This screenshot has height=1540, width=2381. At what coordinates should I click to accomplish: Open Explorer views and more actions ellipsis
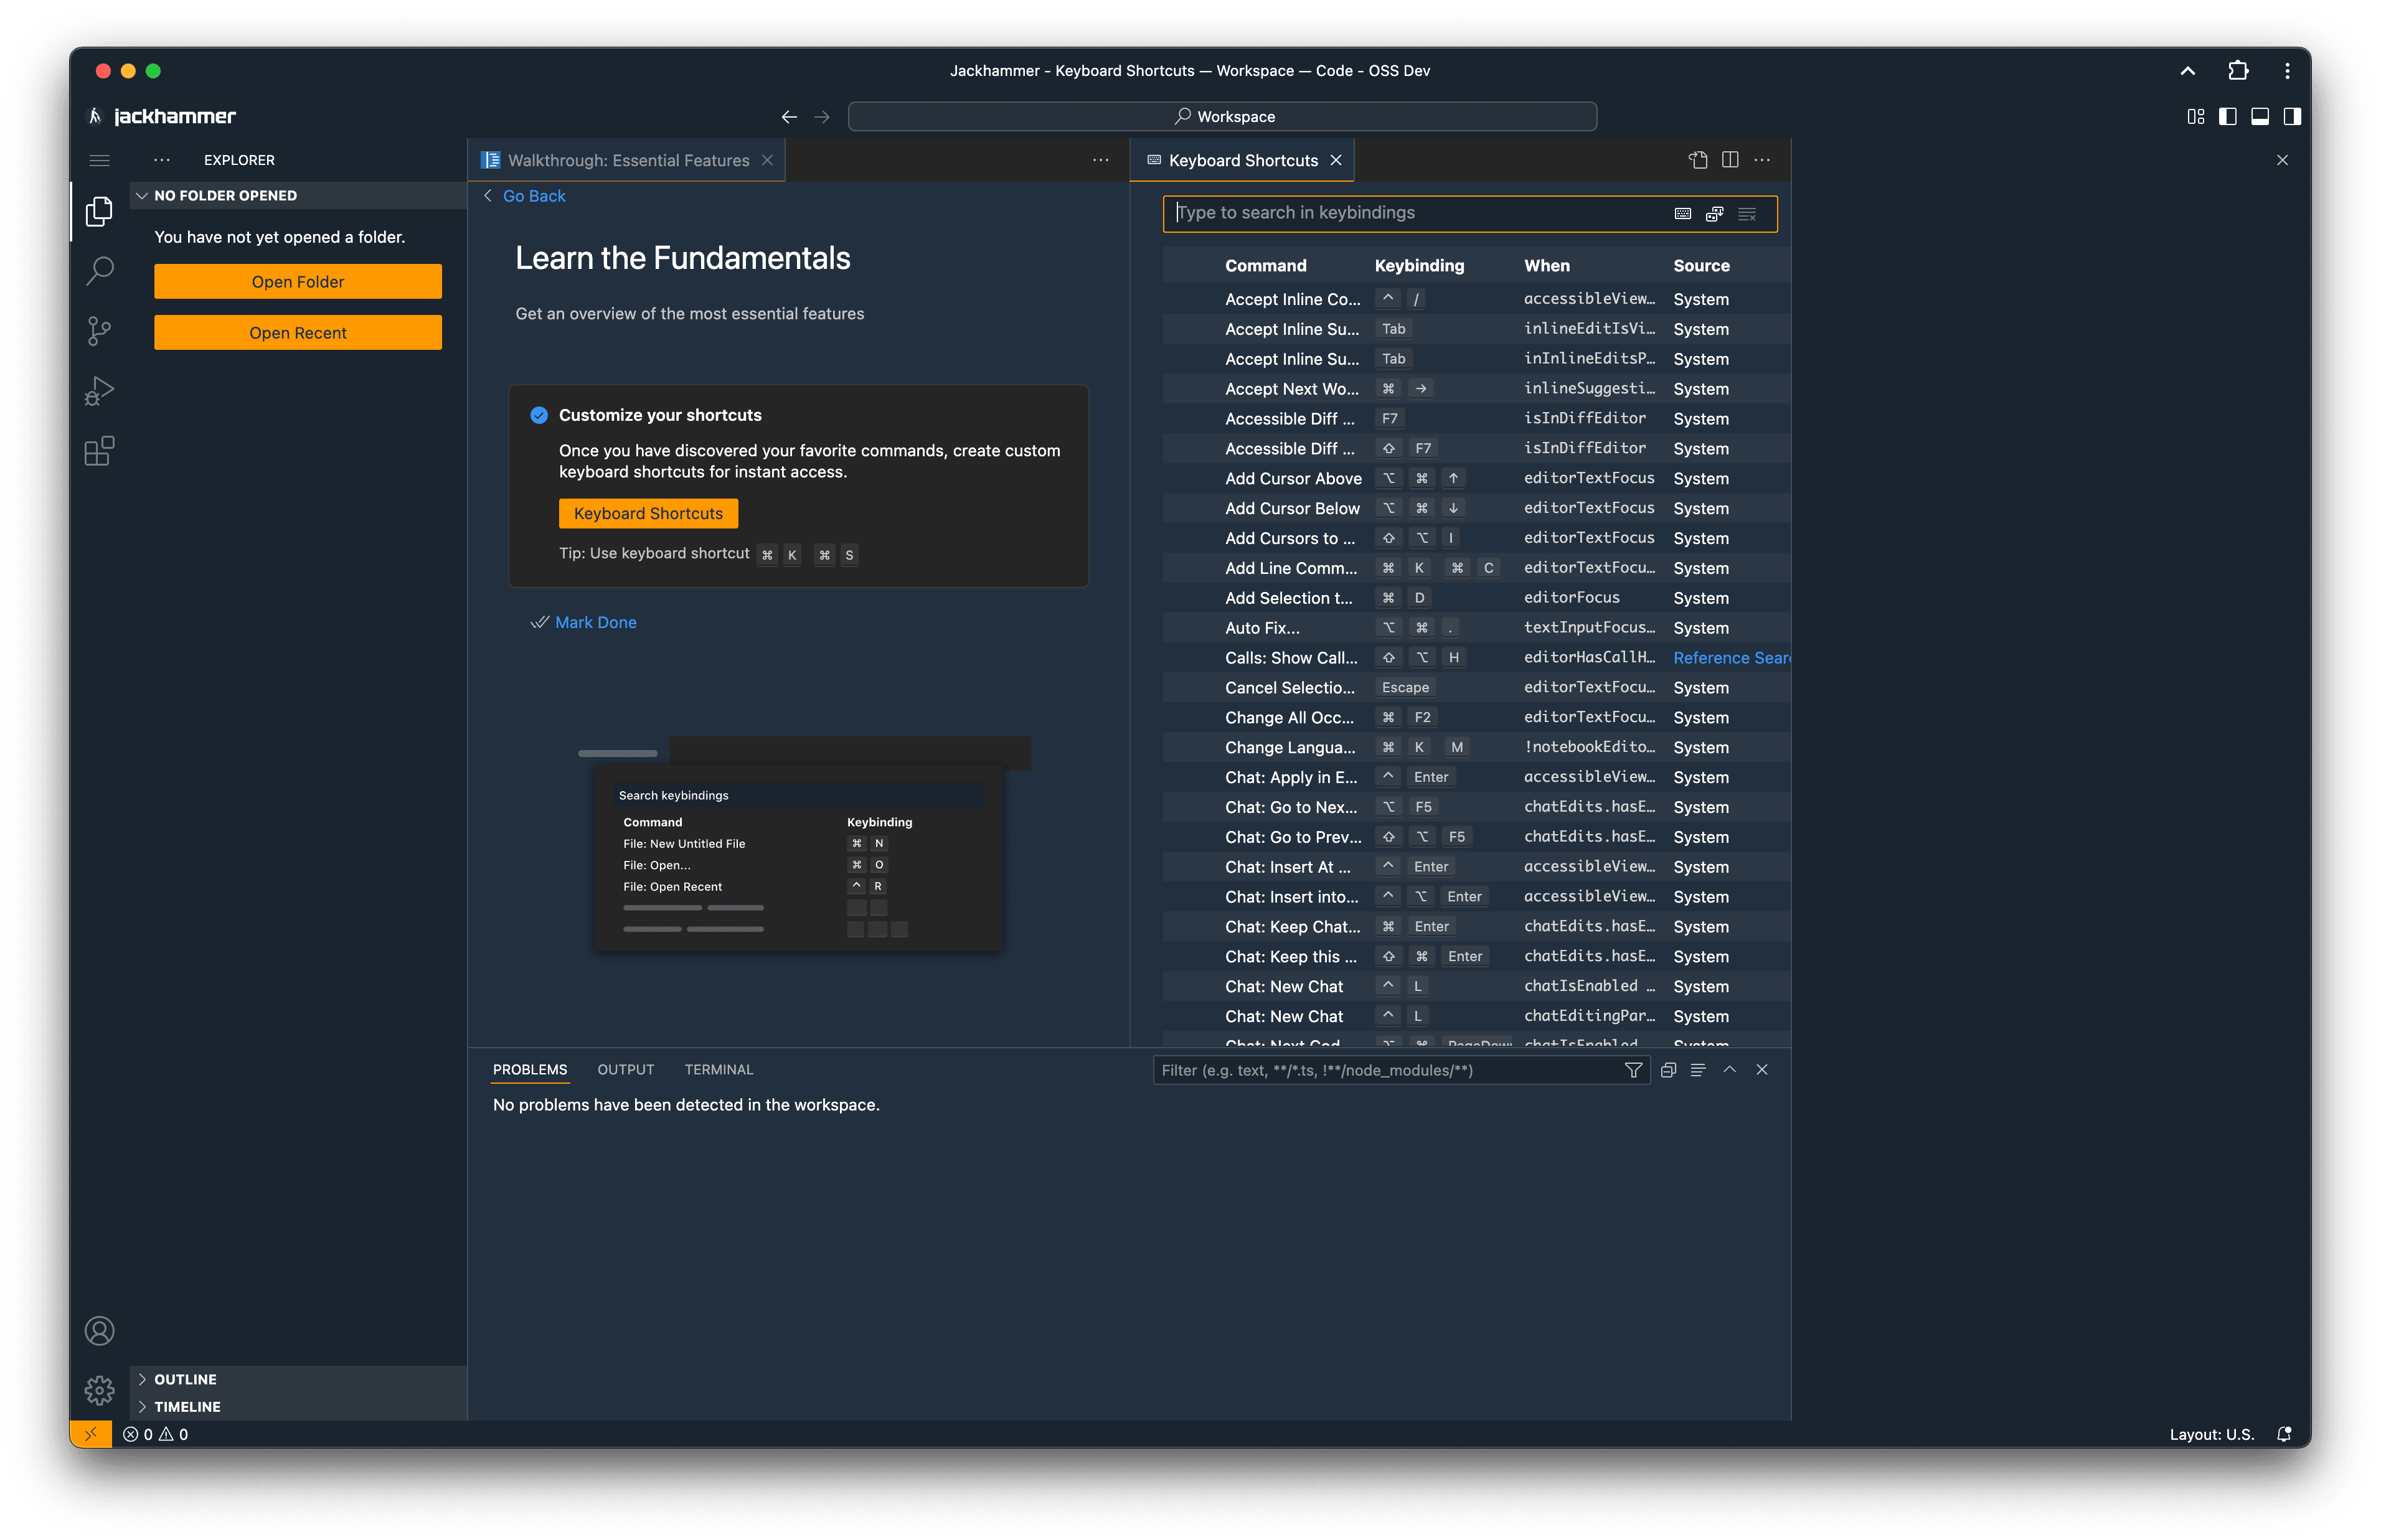tap(162, 160)
